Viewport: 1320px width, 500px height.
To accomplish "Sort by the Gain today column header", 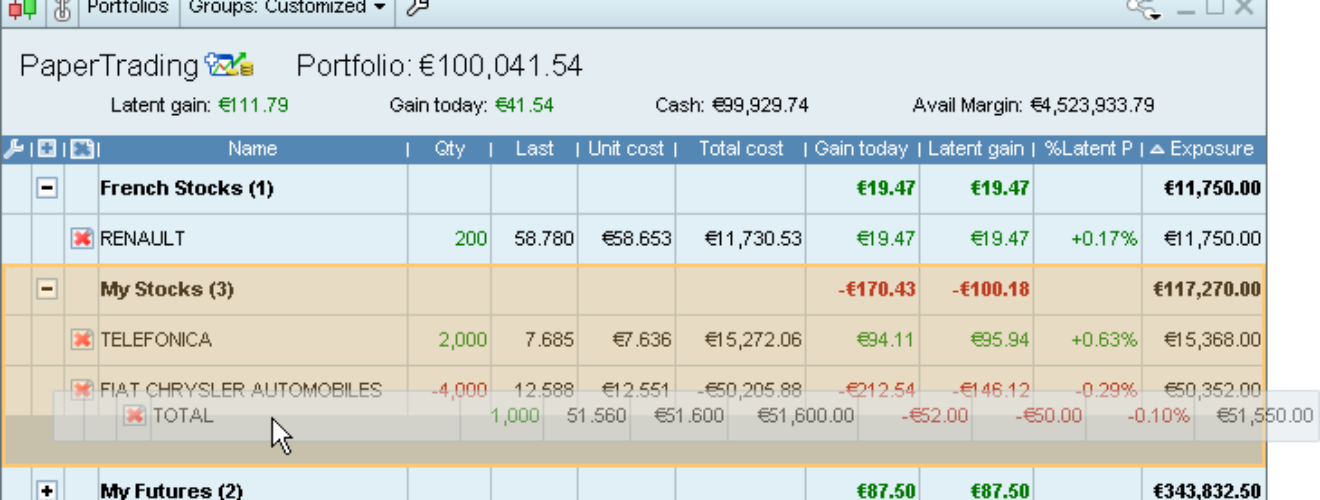I will click(x=861, y=149).
